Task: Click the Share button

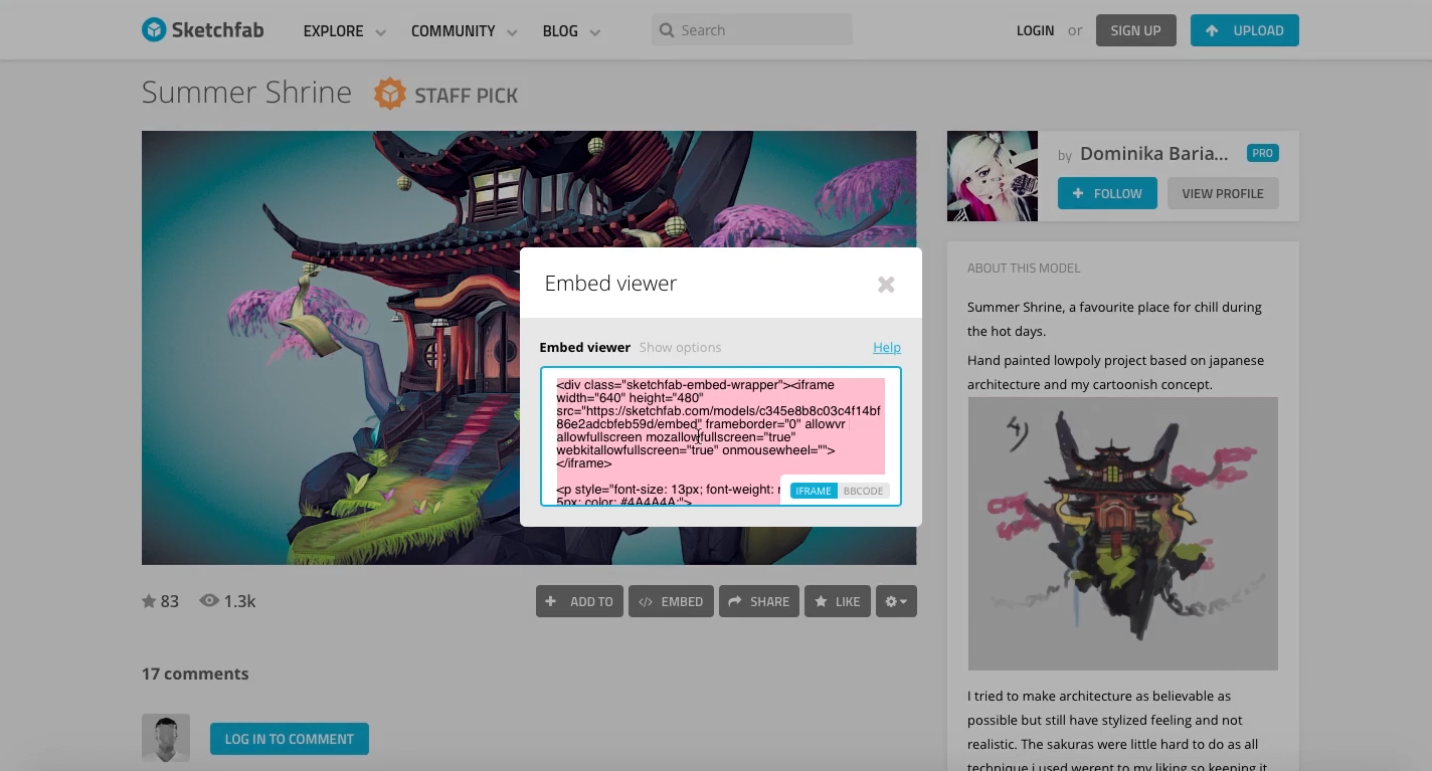Action: (x=759, y=601)
